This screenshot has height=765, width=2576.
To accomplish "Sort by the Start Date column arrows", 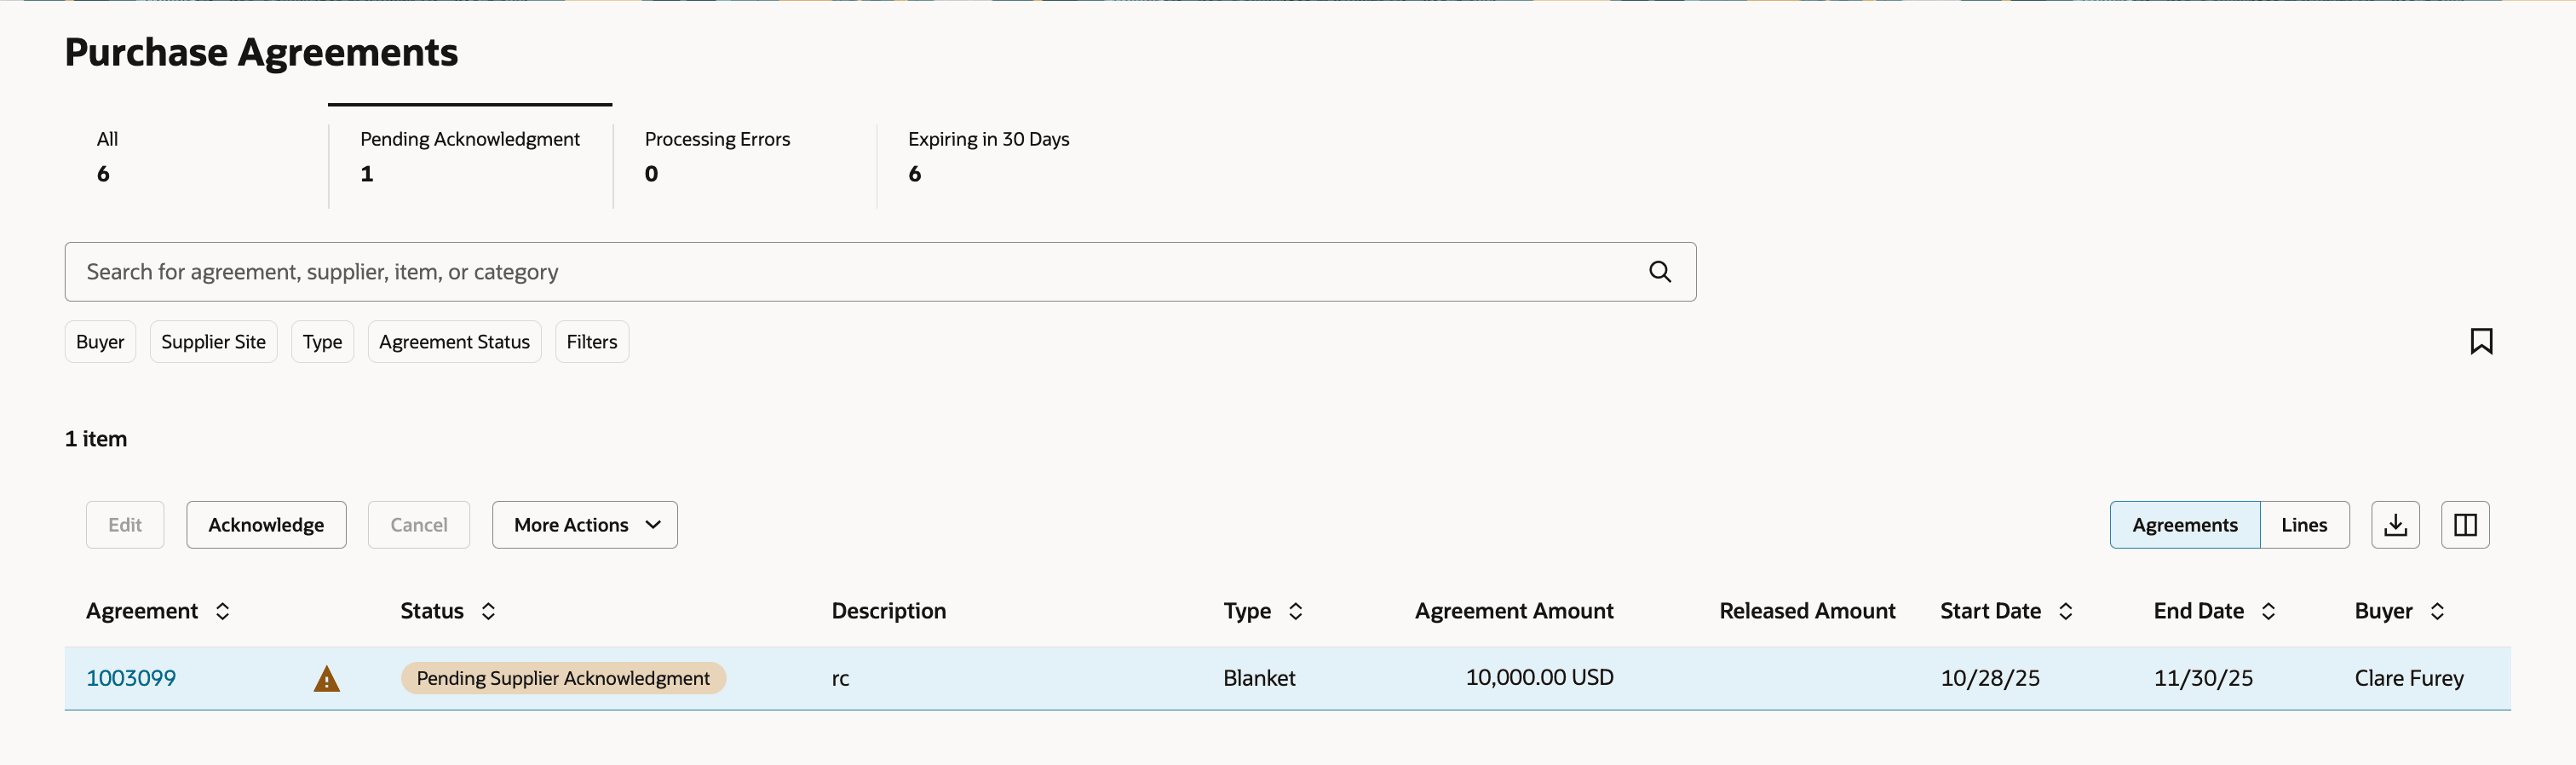I will (x=2066, y=611).
